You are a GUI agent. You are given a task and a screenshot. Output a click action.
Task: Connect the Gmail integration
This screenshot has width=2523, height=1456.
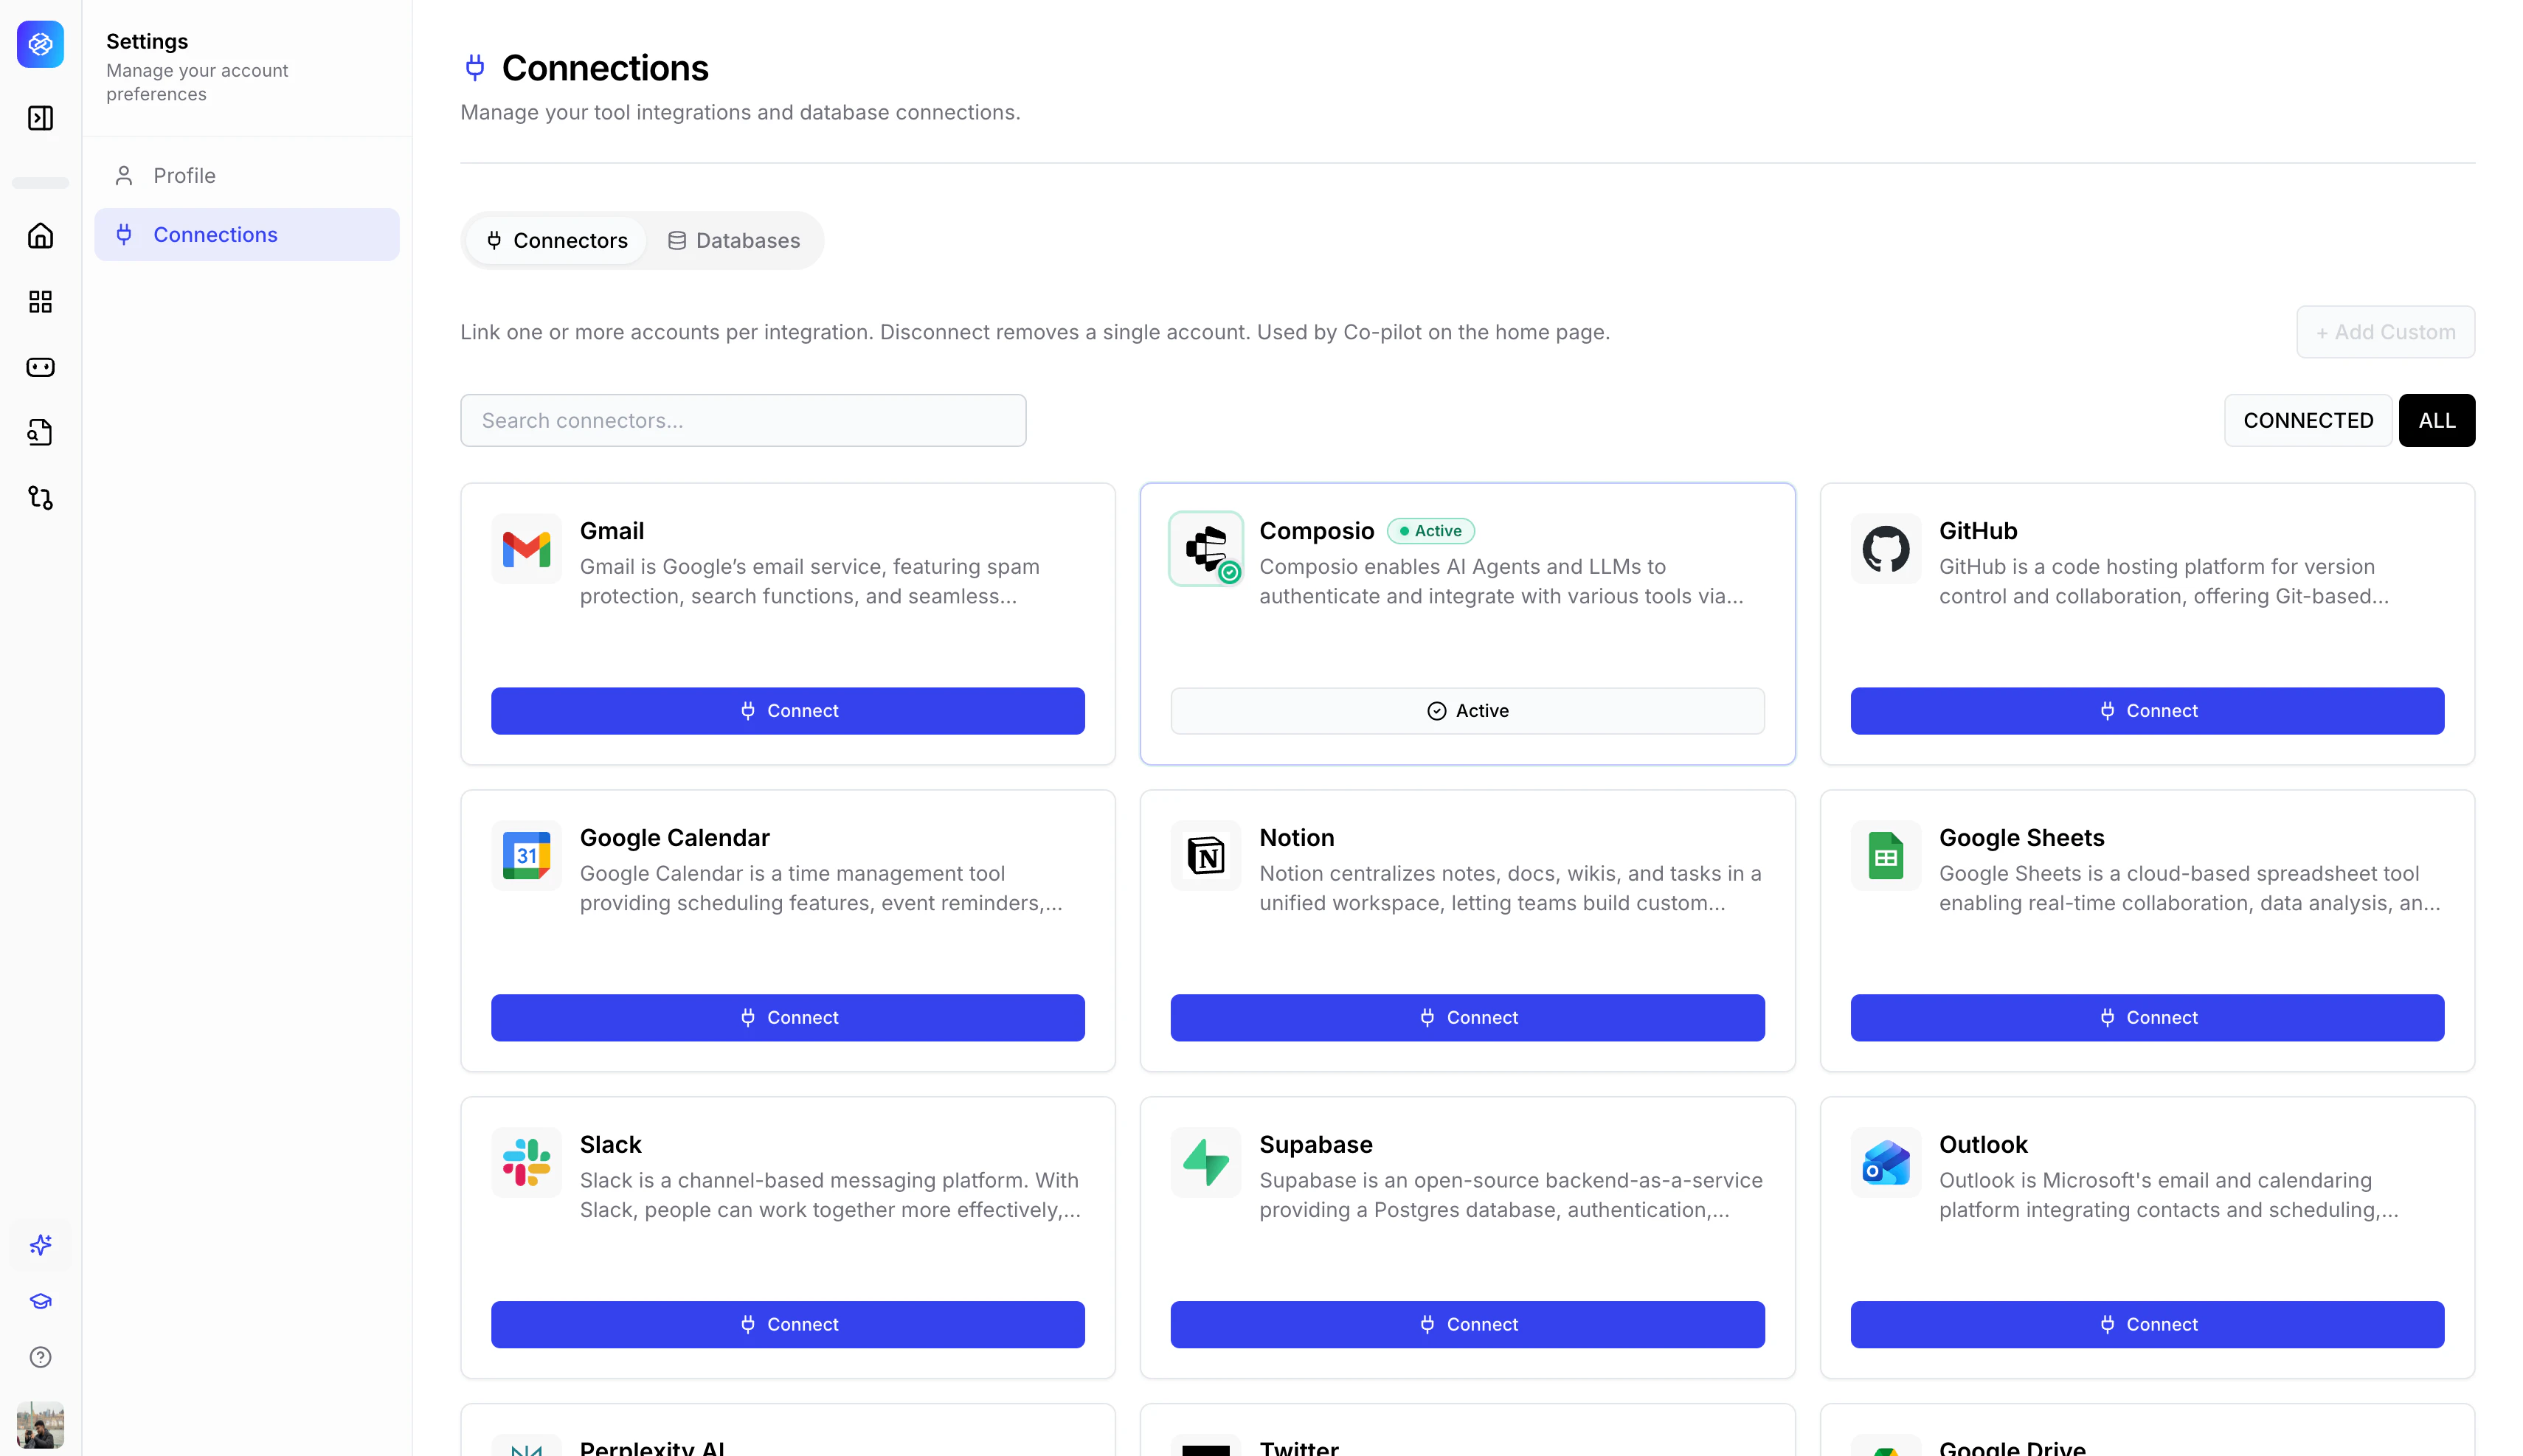[788, 711]
